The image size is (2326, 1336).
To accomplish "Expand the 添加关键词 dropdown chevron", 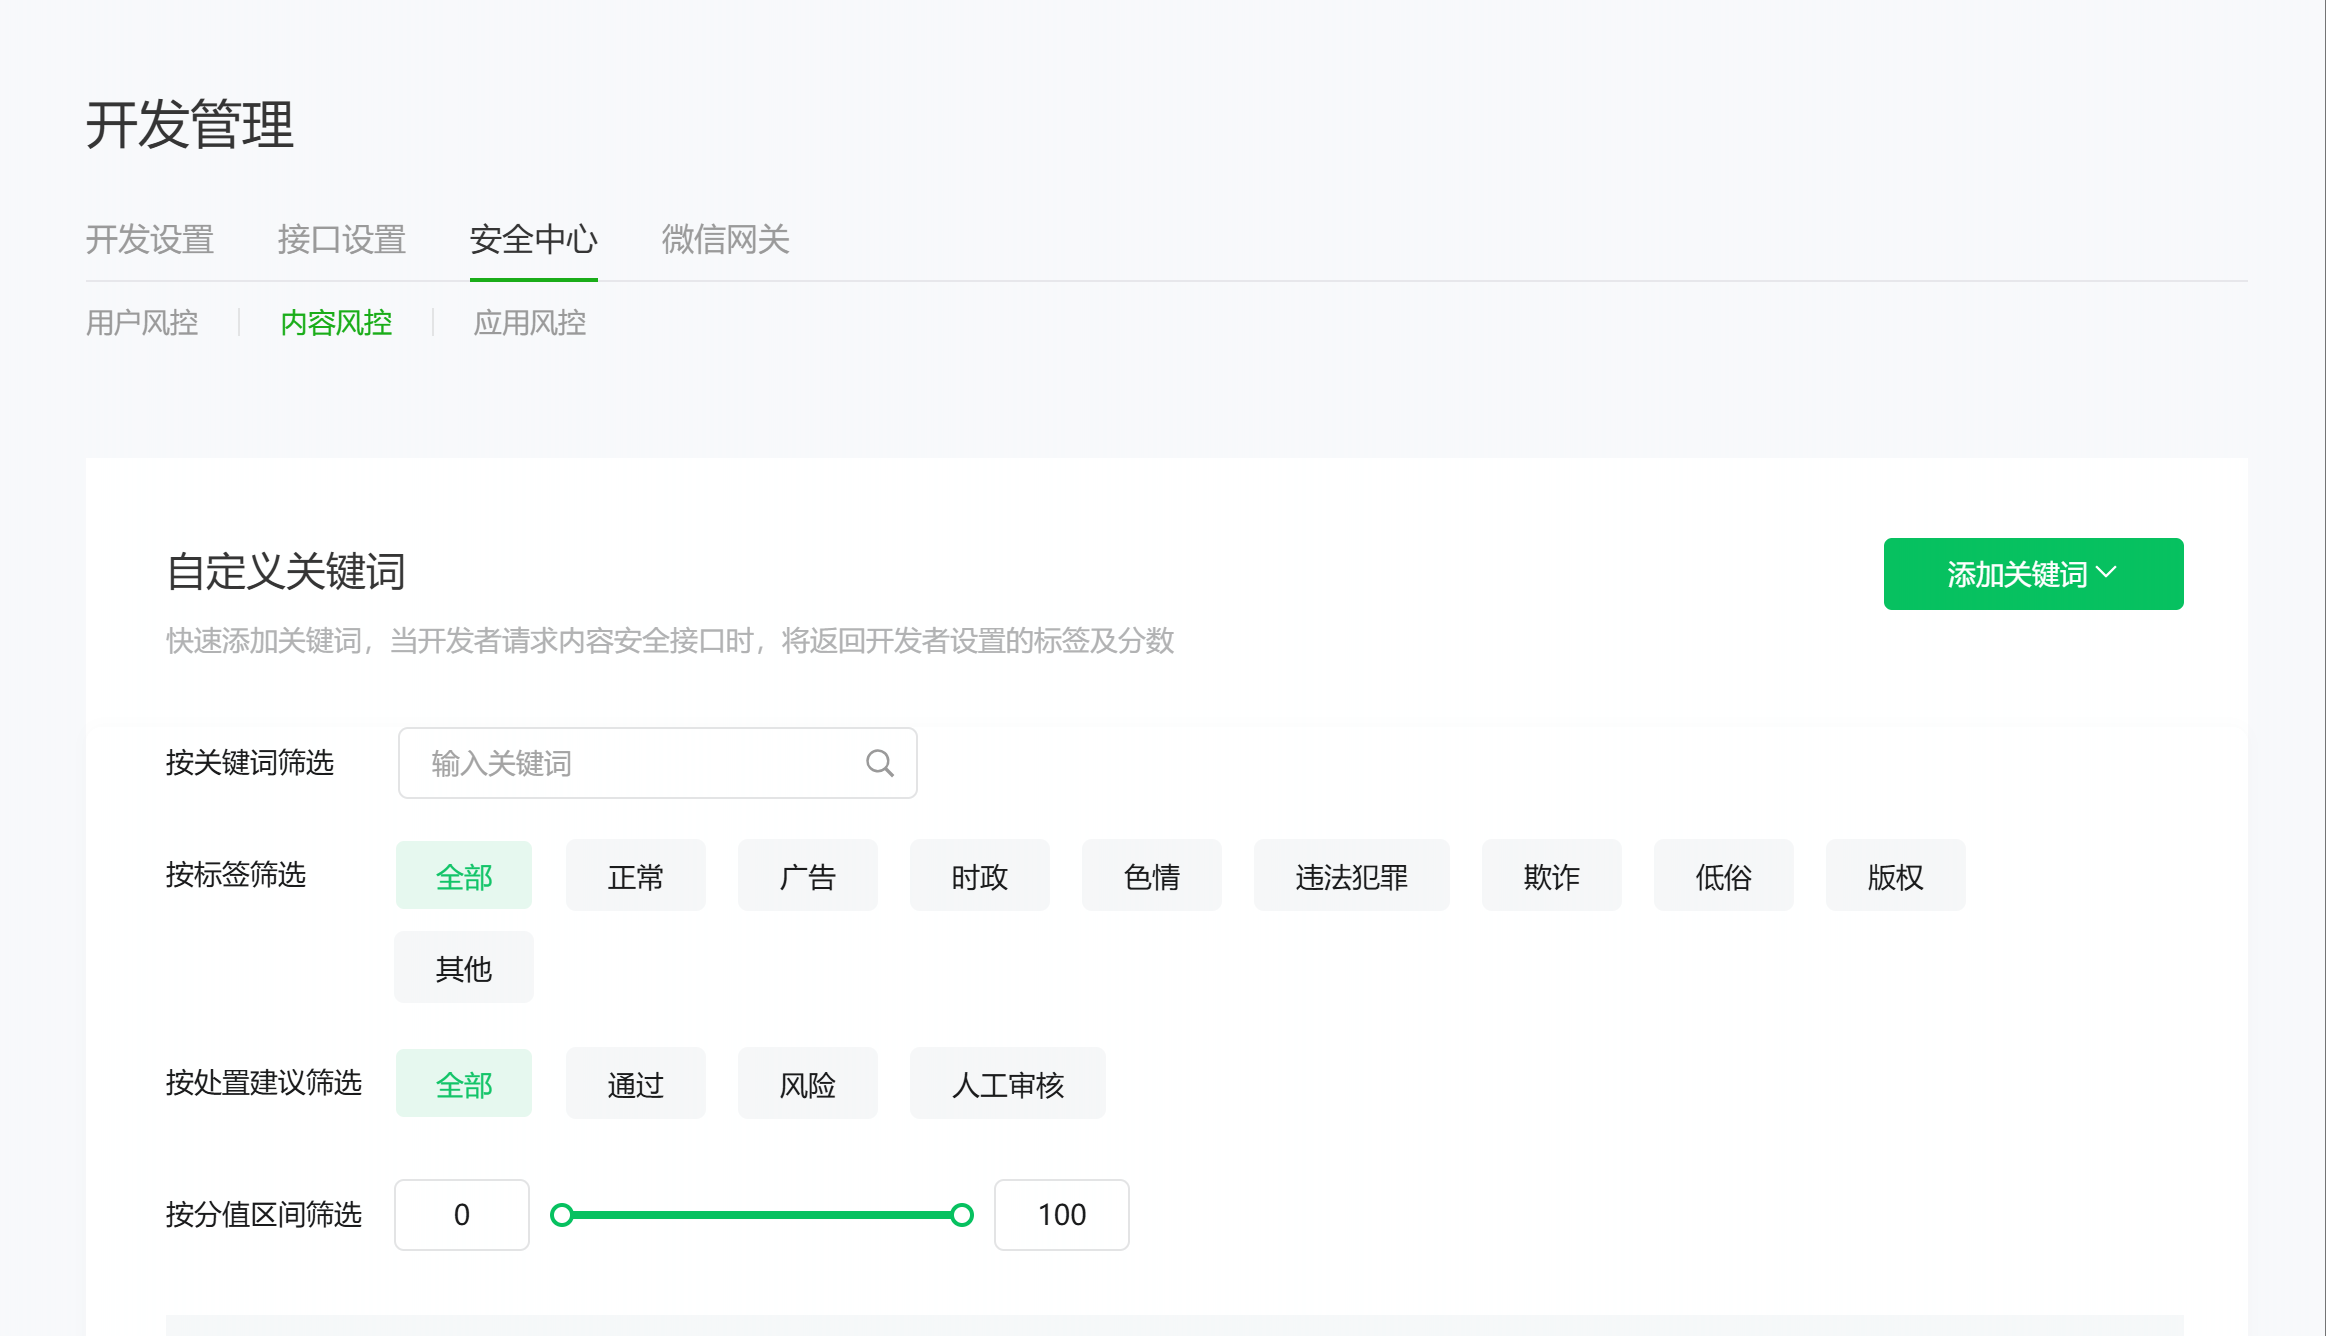I will (x=2107, y=573).
